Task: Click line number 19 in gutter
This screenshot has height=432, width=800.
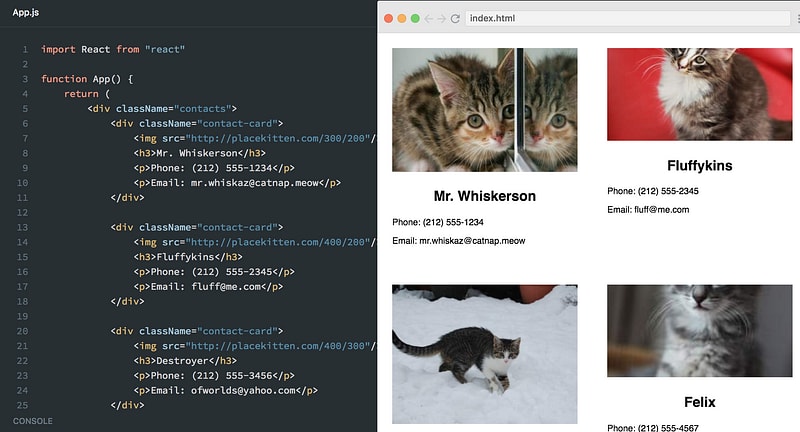Action: [x=22, y=316]
